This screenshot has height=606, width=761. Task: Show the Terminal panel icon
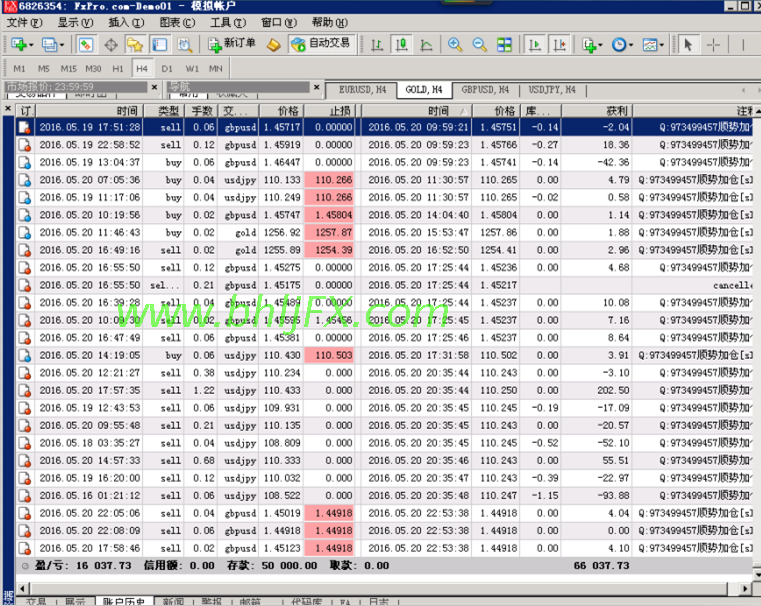[x=160, y=45]
